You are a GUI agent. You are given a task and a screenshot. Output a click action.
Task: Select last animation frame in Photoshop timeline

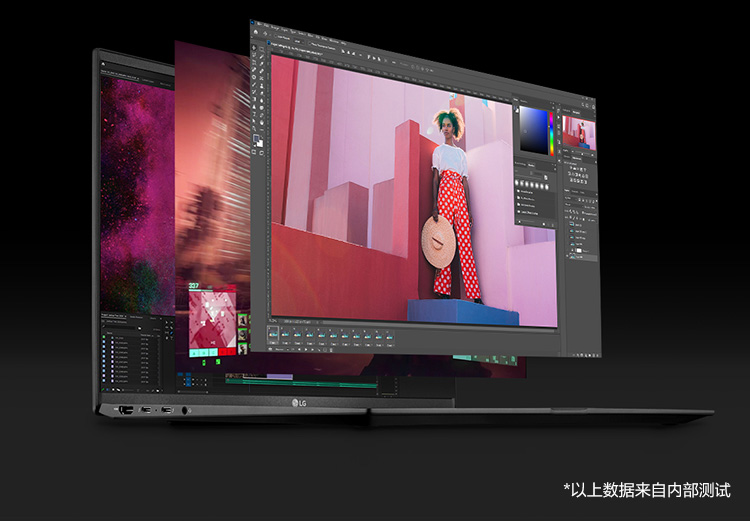(x=389, y=337)
